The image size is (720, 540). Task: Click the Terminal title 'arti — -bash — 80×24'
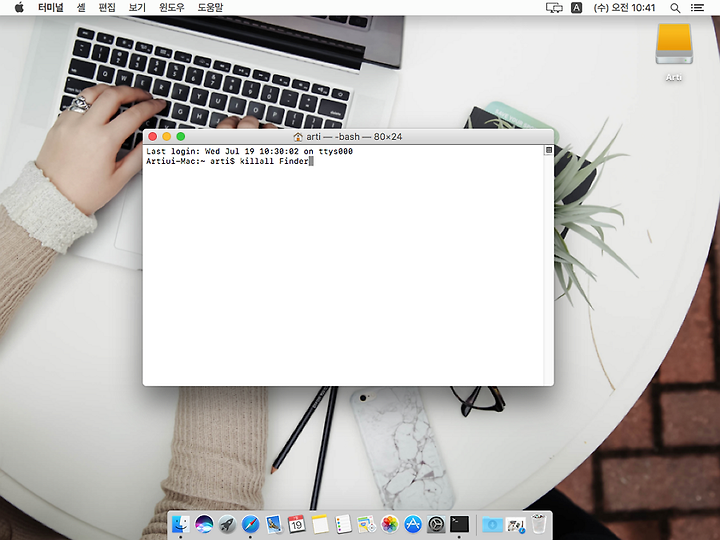pyautogui.click(x=354, y=137)
